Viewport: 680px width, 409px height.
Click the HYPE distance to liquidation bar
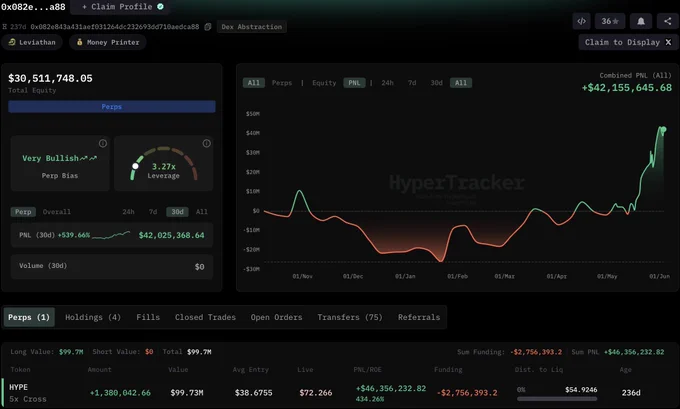[x=557, y=399]
